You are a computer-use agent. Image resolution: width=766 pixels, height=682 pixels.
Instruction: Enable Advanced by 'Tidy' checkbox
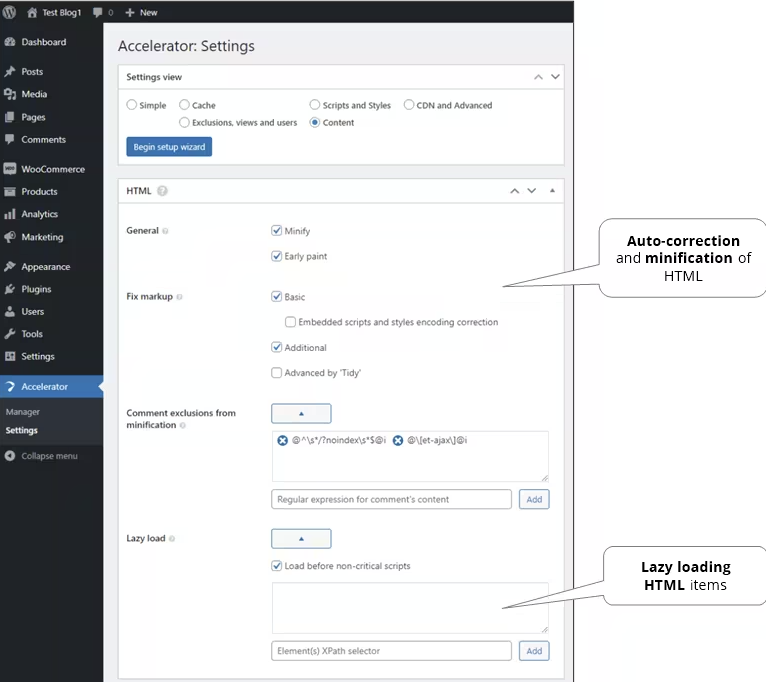tap(277, 373)
